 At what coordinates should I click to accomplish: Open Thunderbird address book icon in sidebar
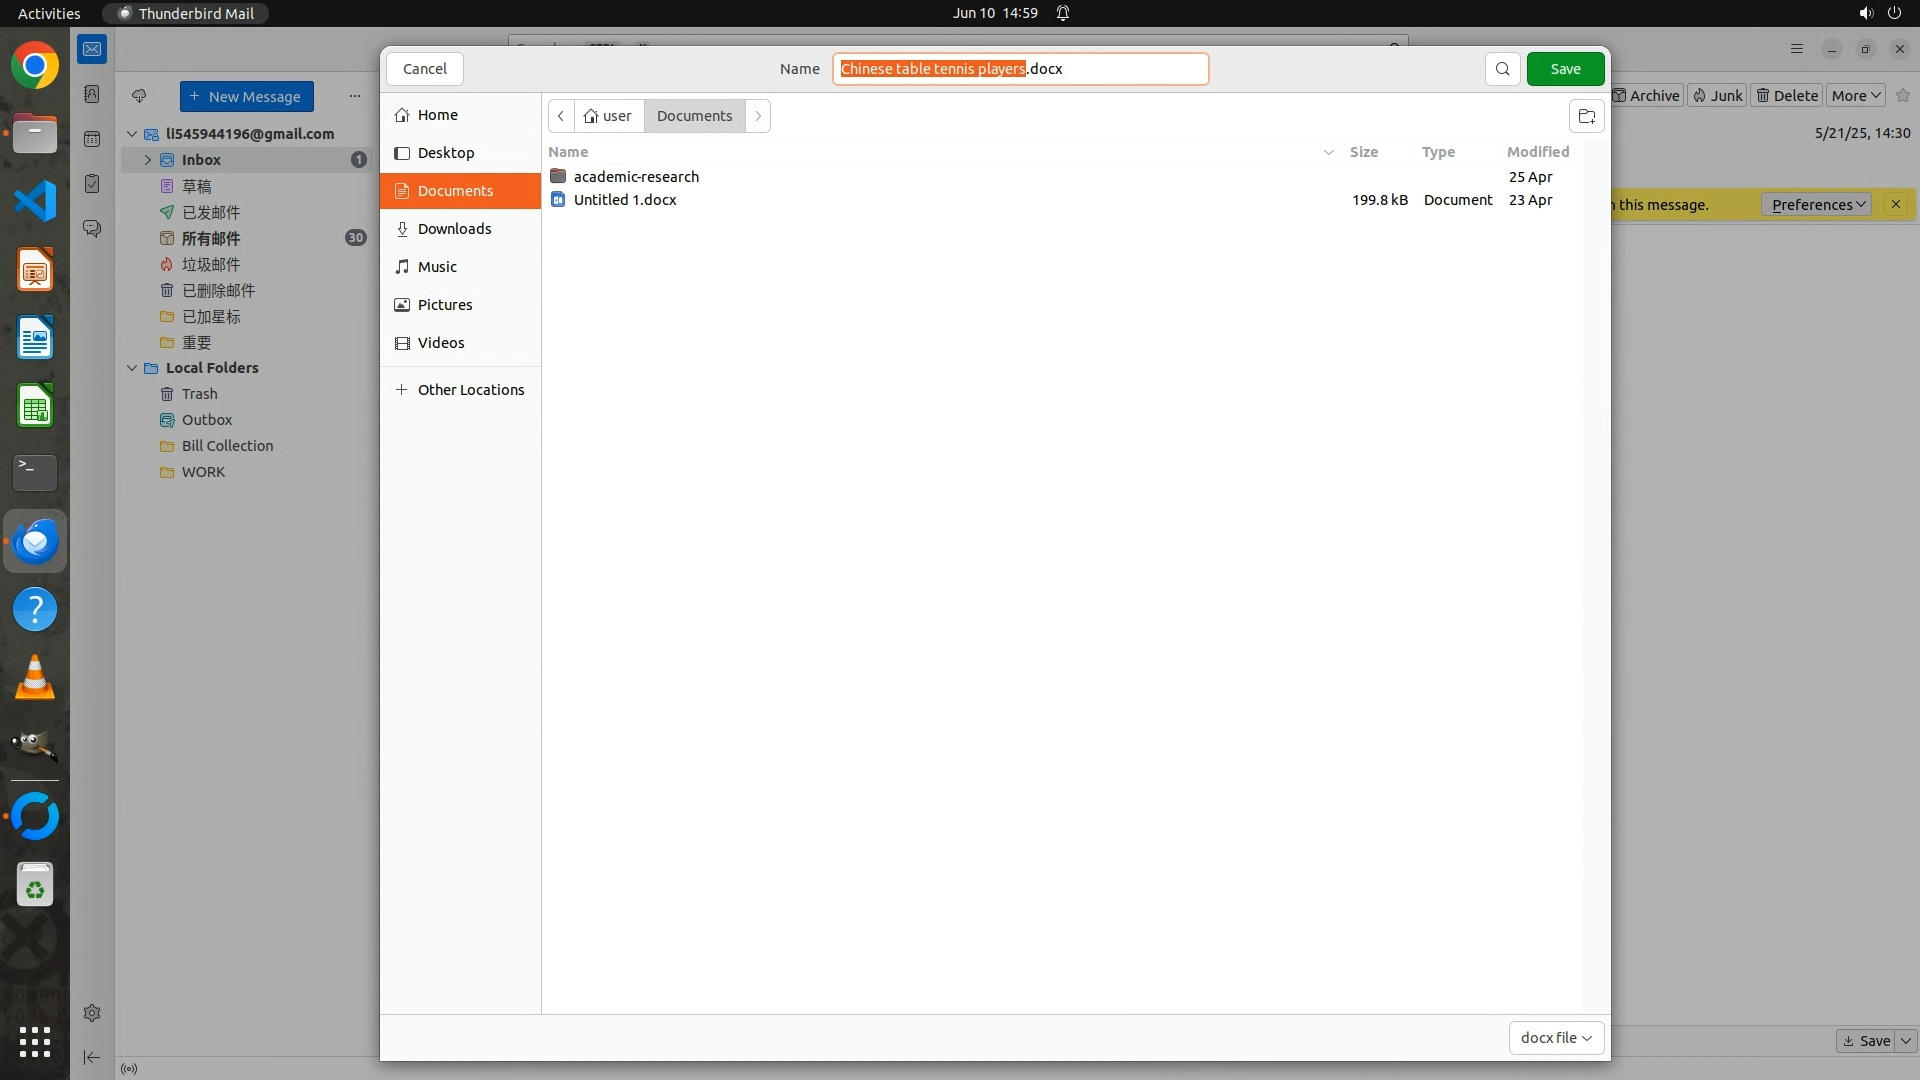pyautogui.click(x=92, y=94)
